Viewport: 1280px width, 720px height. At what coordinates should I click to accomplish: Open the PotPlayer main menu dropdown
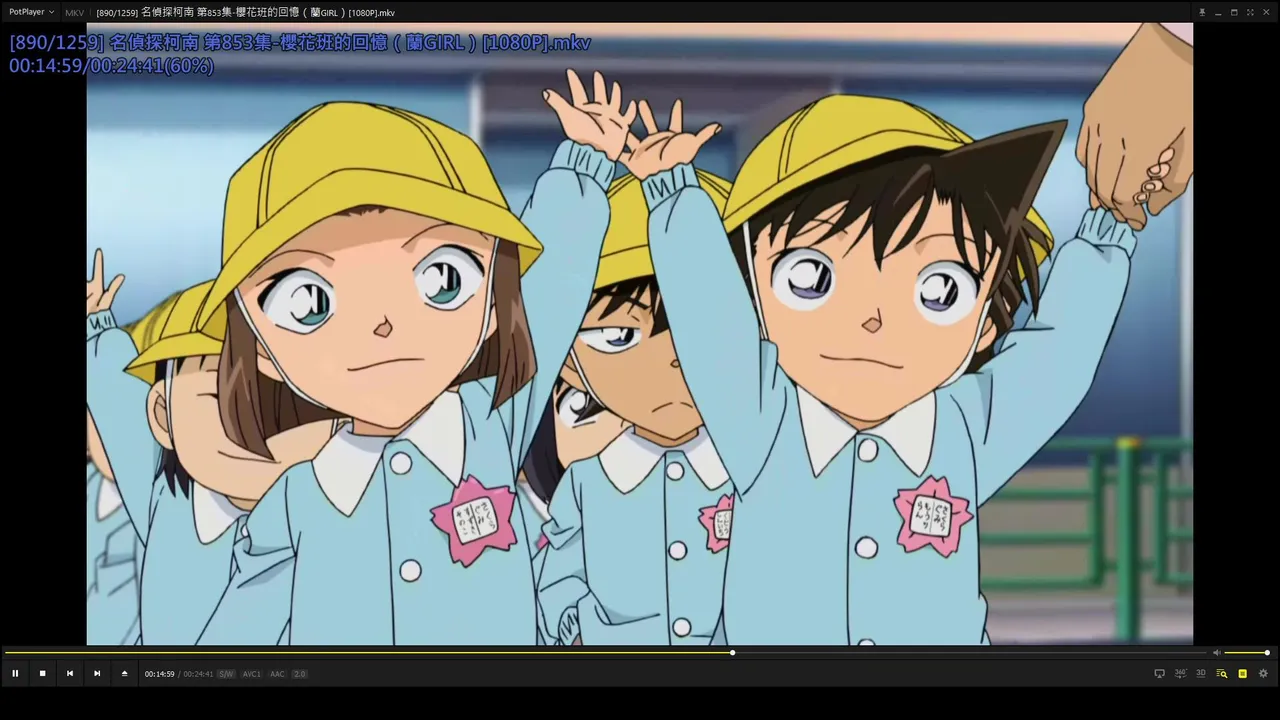31,12
